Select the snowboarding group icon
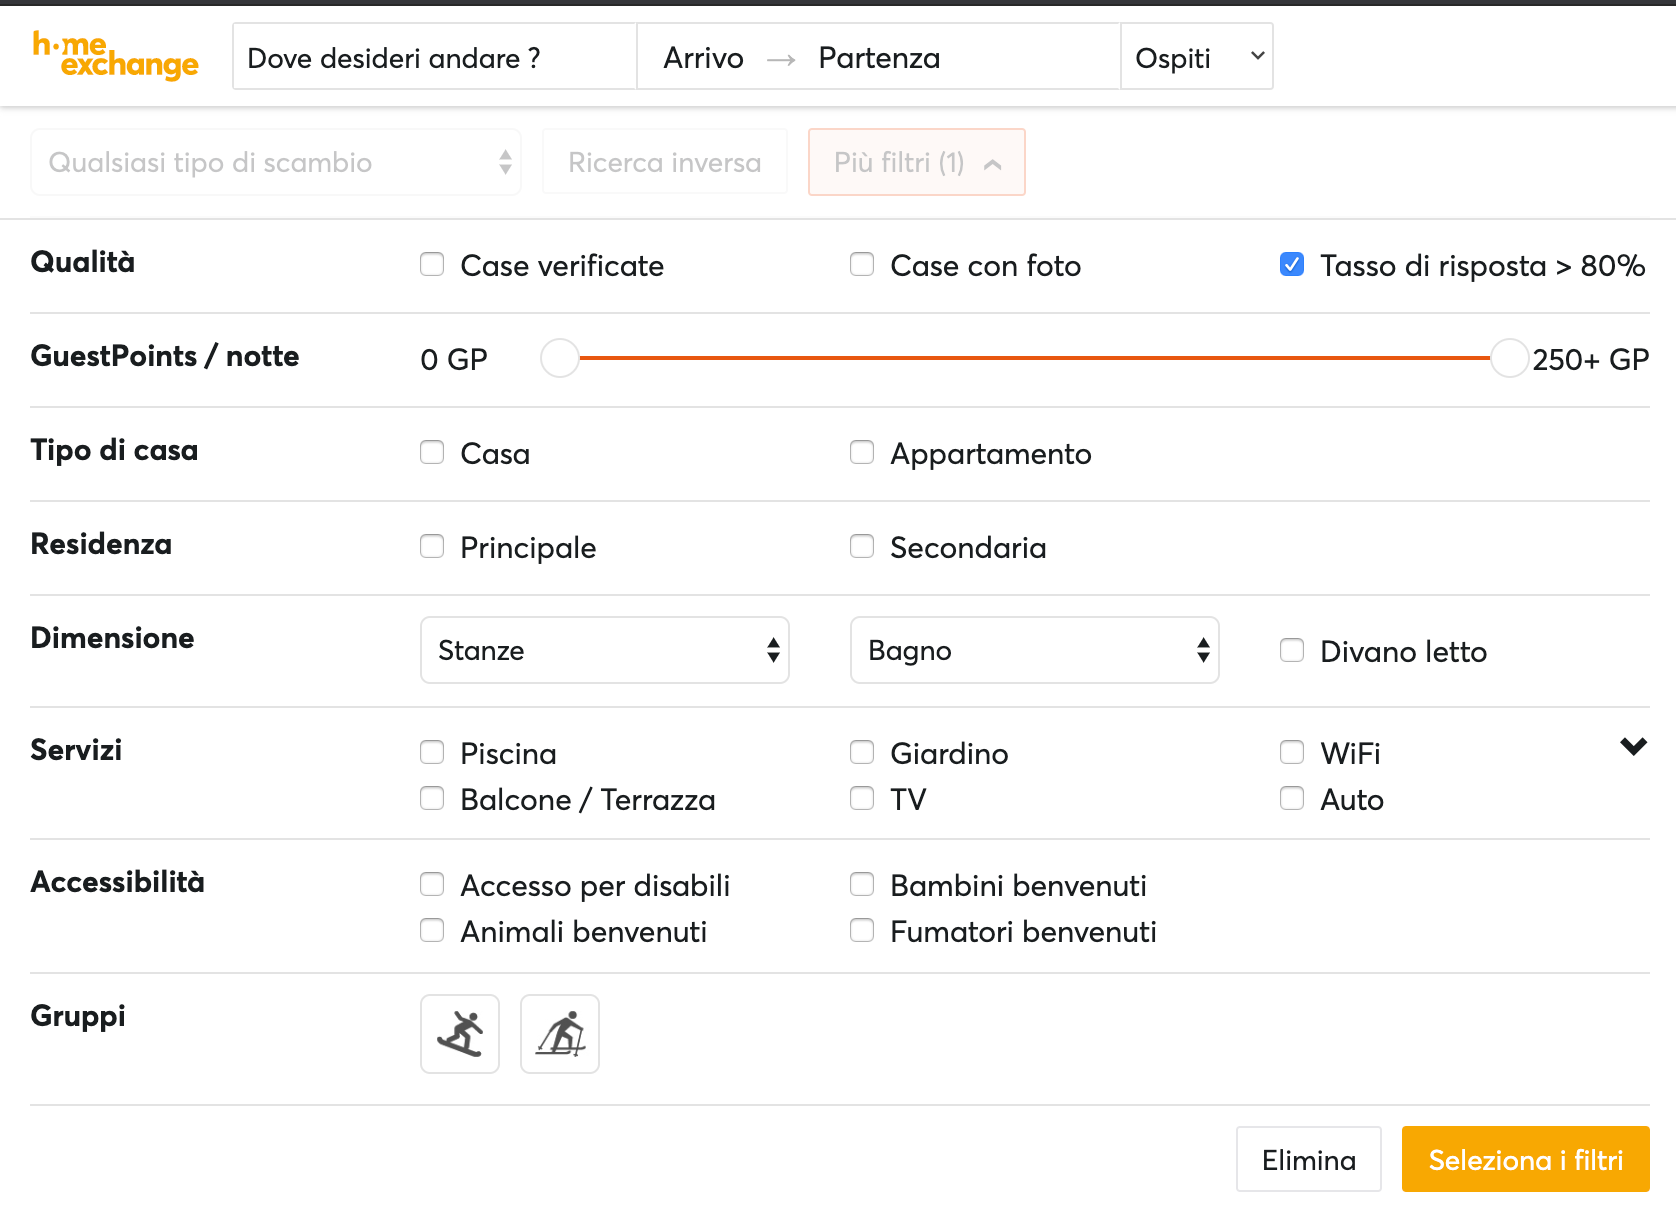Screen dimensions: 1676x1206 [460, 1034]
